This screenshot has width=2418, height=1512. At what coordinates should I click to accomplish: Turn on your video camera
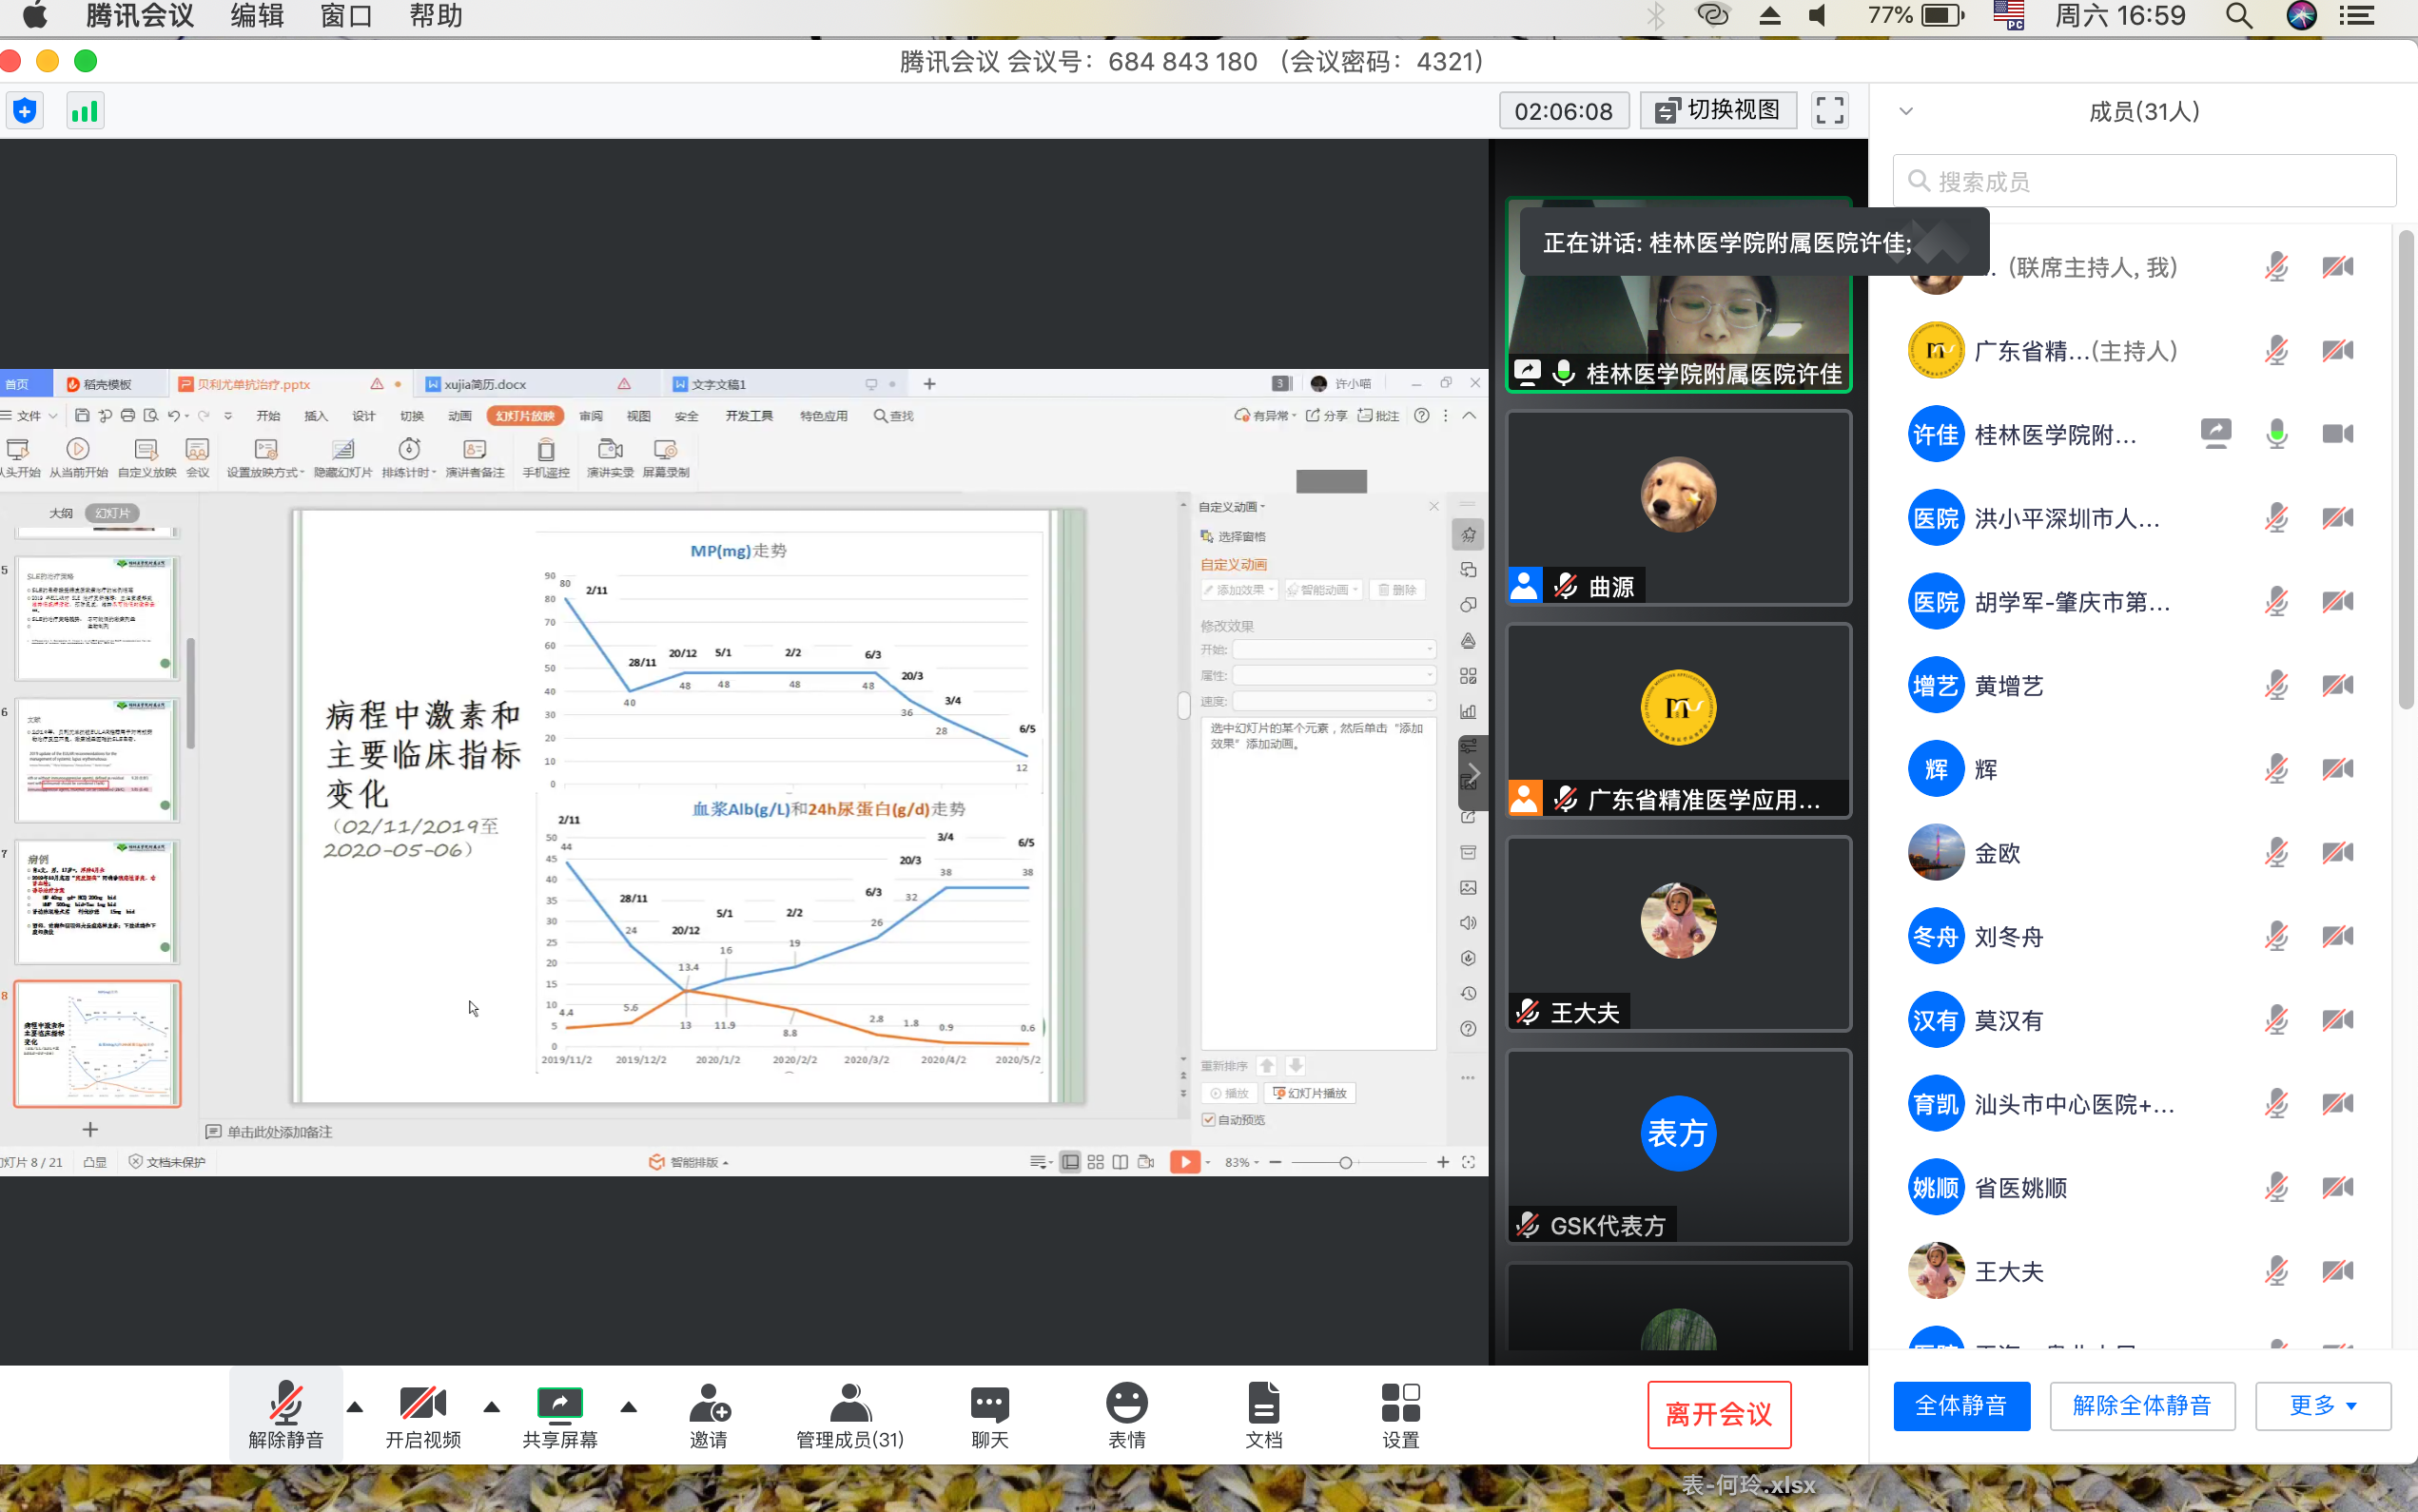pos(422,1404)
